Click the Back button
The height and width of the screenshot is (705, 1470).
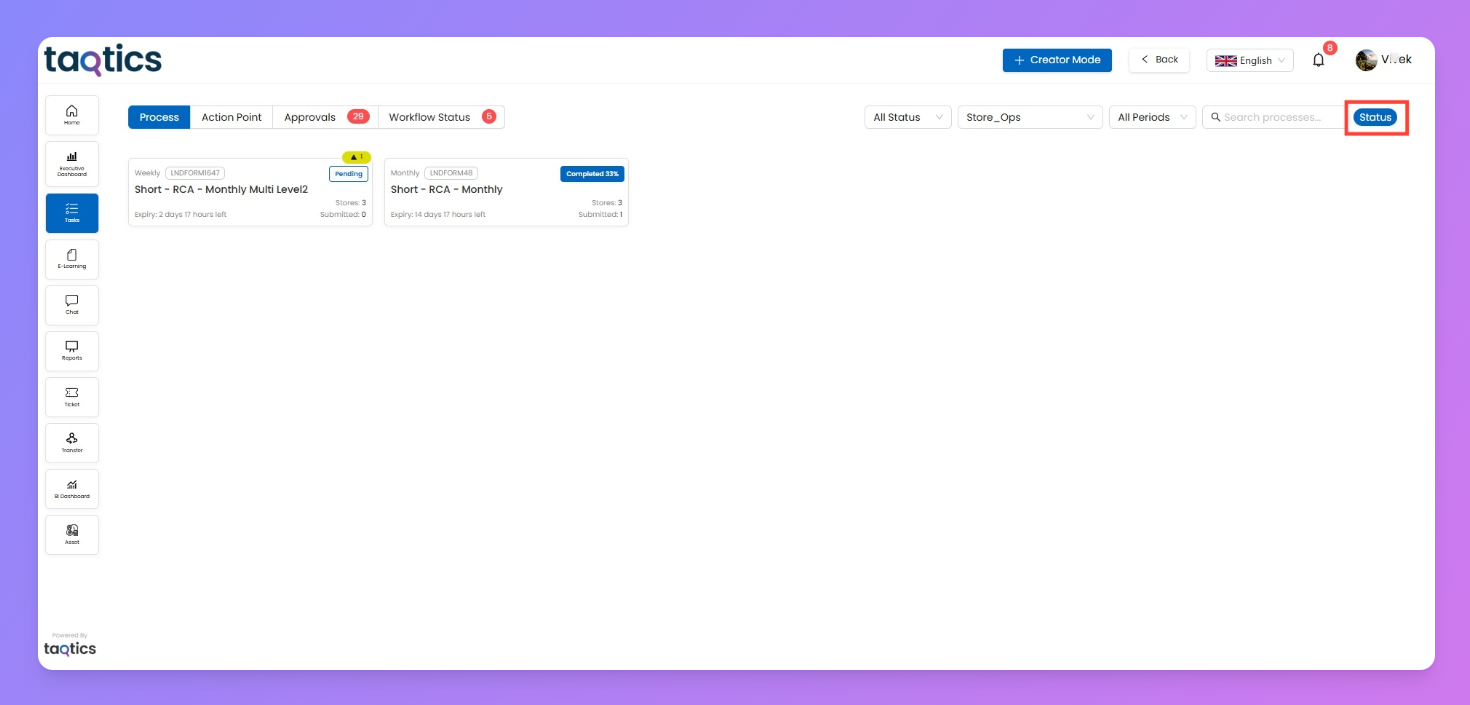tap(1159, 60)
